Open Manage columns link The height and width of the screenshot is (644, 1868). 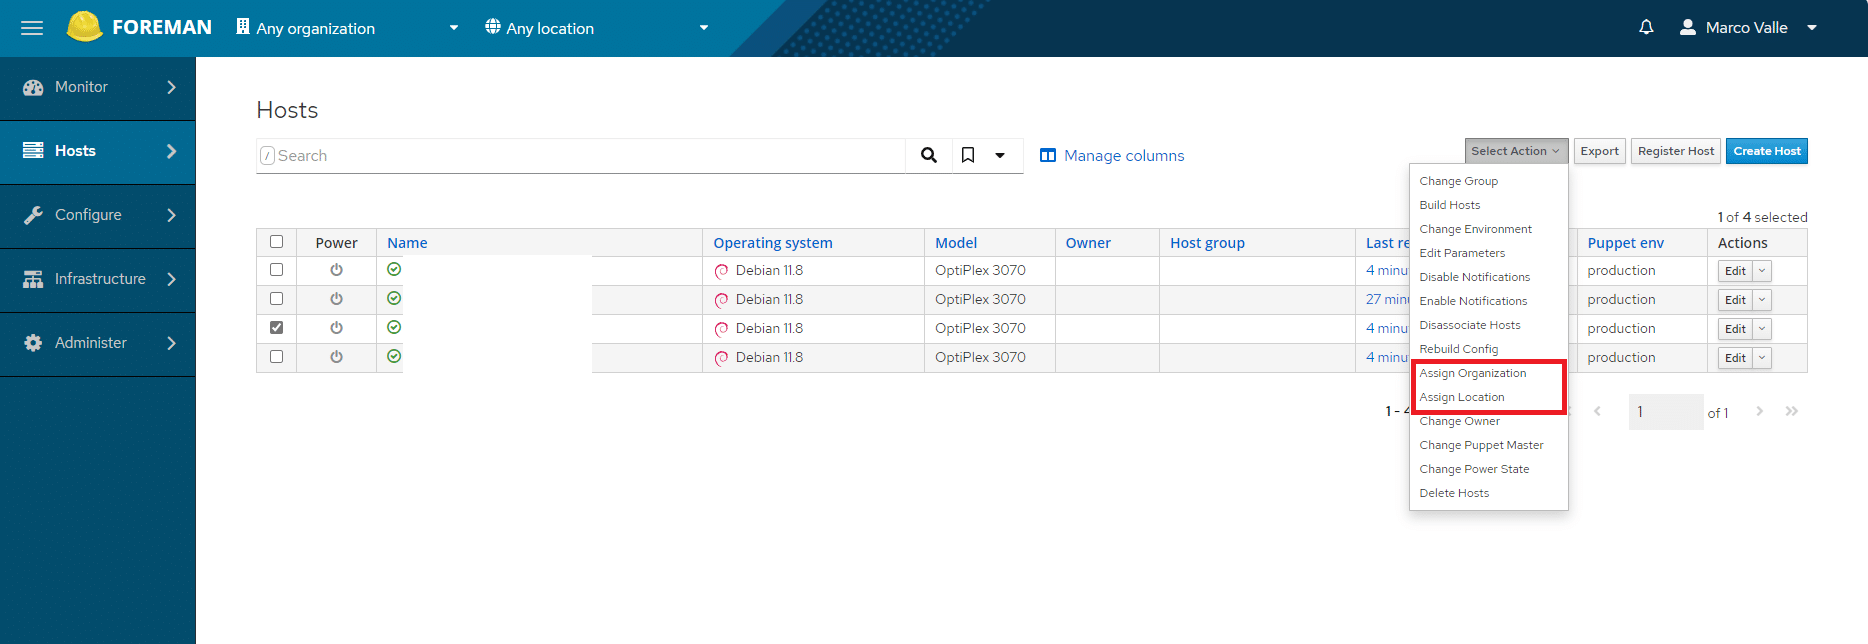1112,155
